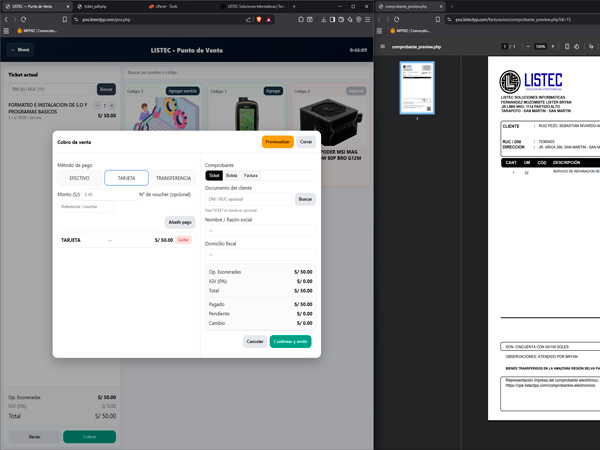
Task: Select the PDF page 1 thumbnail
Action: [x=417, y=88]
